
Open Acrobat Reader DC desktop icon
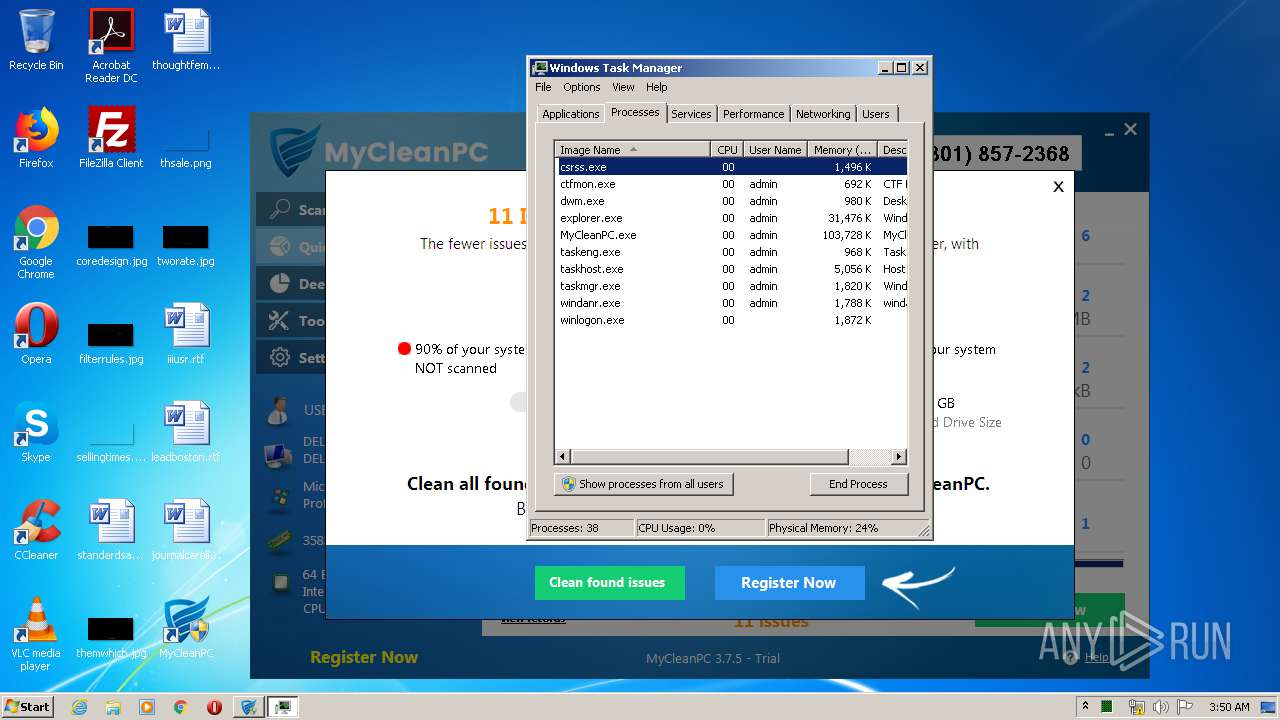point(111,45)
